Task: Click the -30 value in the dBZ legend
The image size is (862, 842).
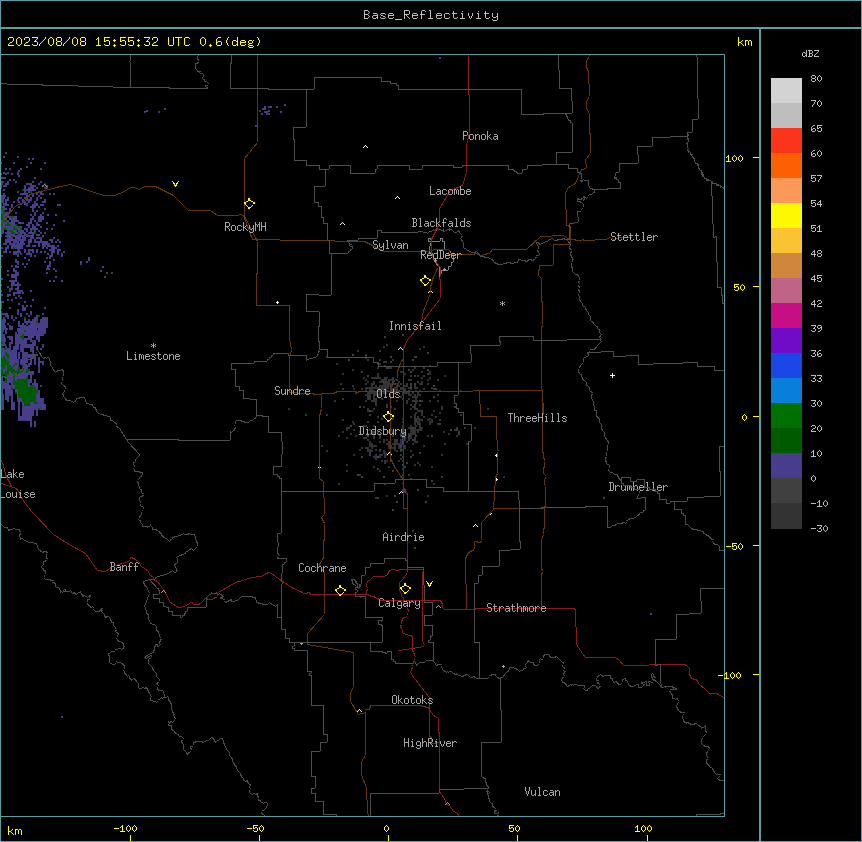Action: (x=819, y=529)
